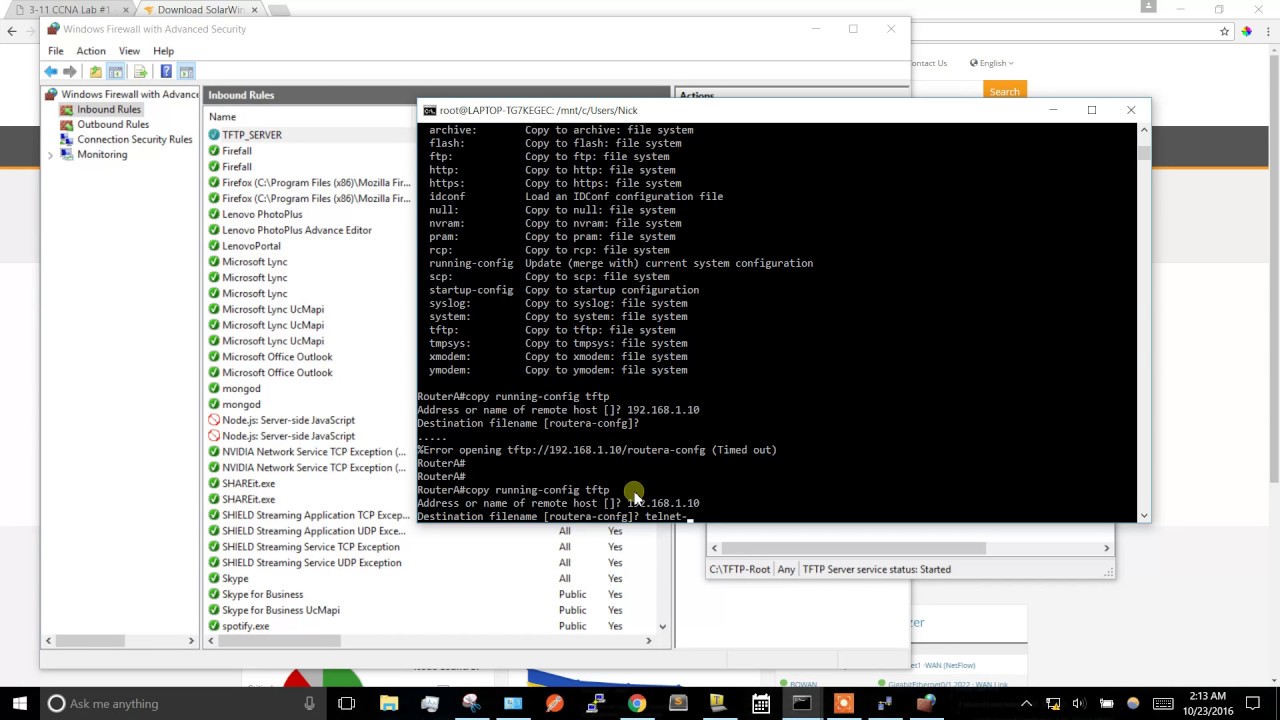1280x720 pixels.
Task: Open the File menu in Windows Firewall
Action: click(56, 51)
